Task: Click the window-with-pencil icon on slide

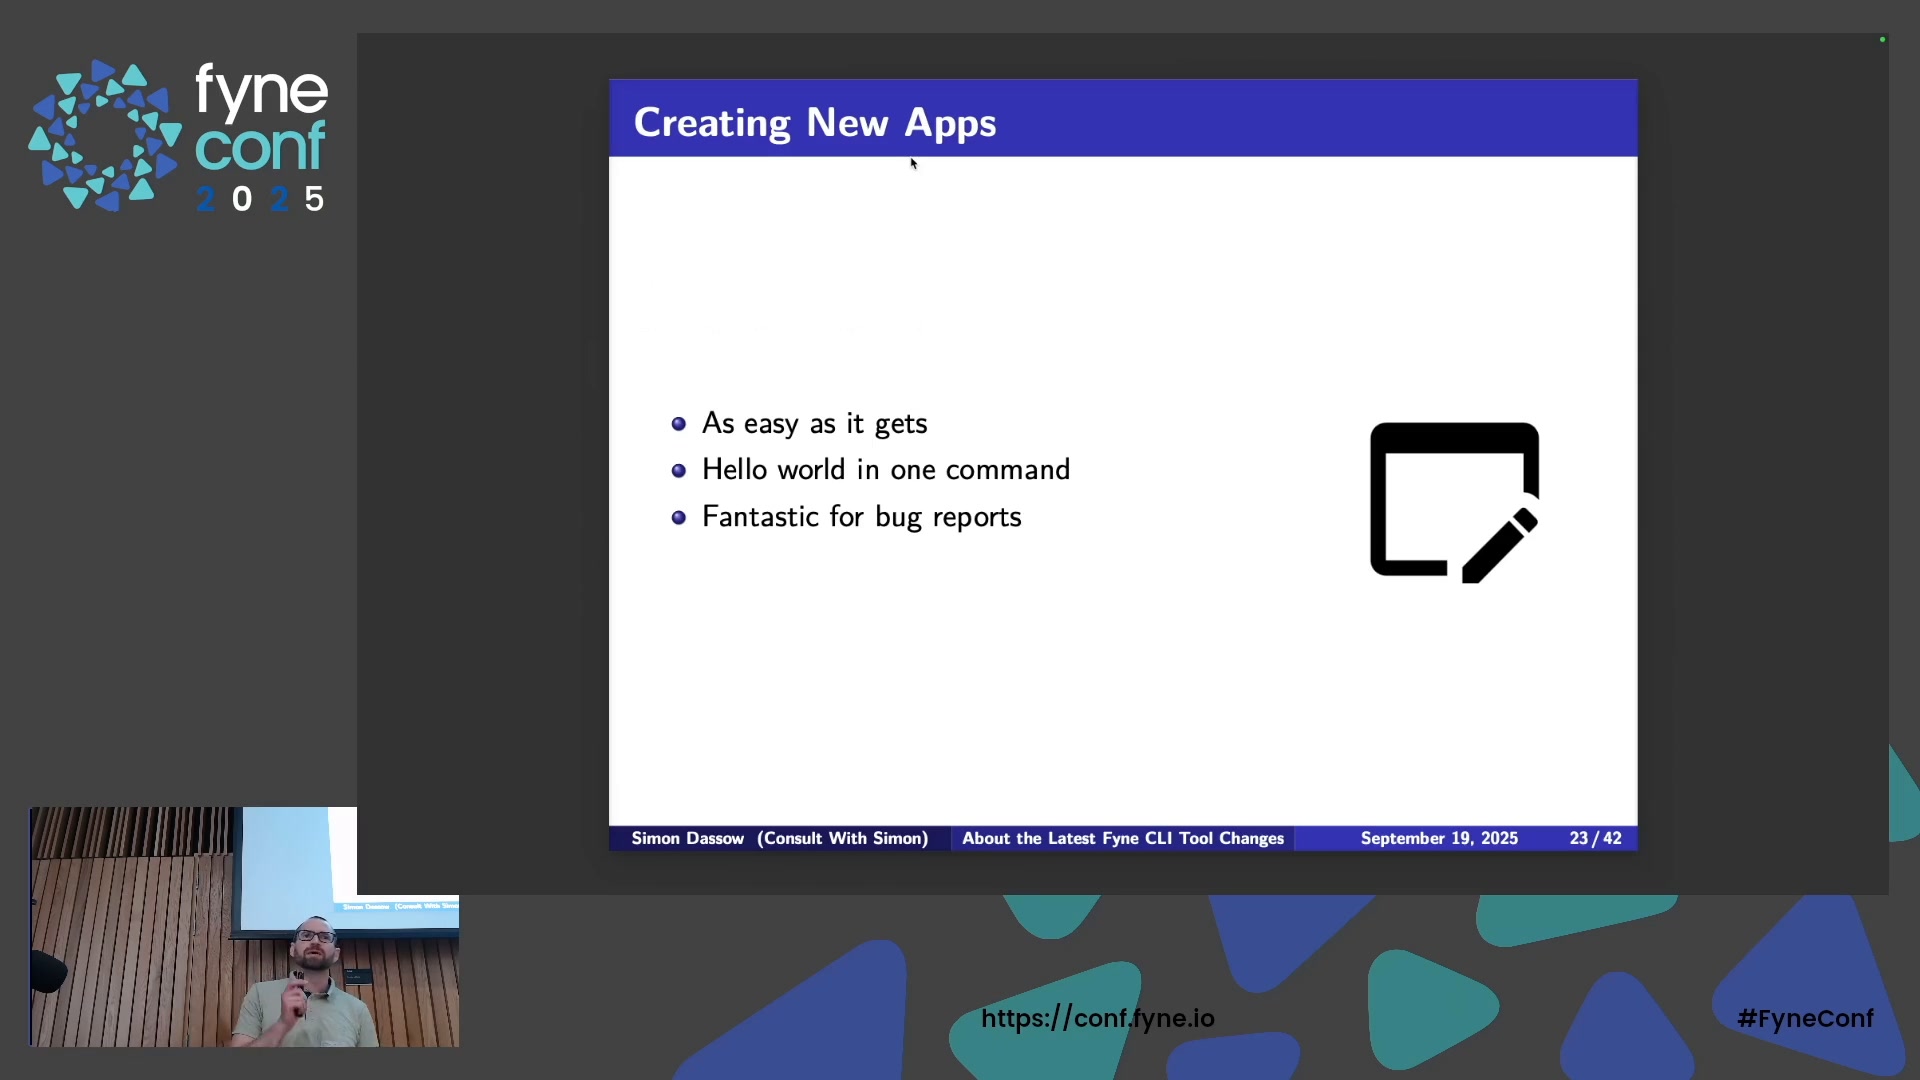Action: pos(1453,502)
